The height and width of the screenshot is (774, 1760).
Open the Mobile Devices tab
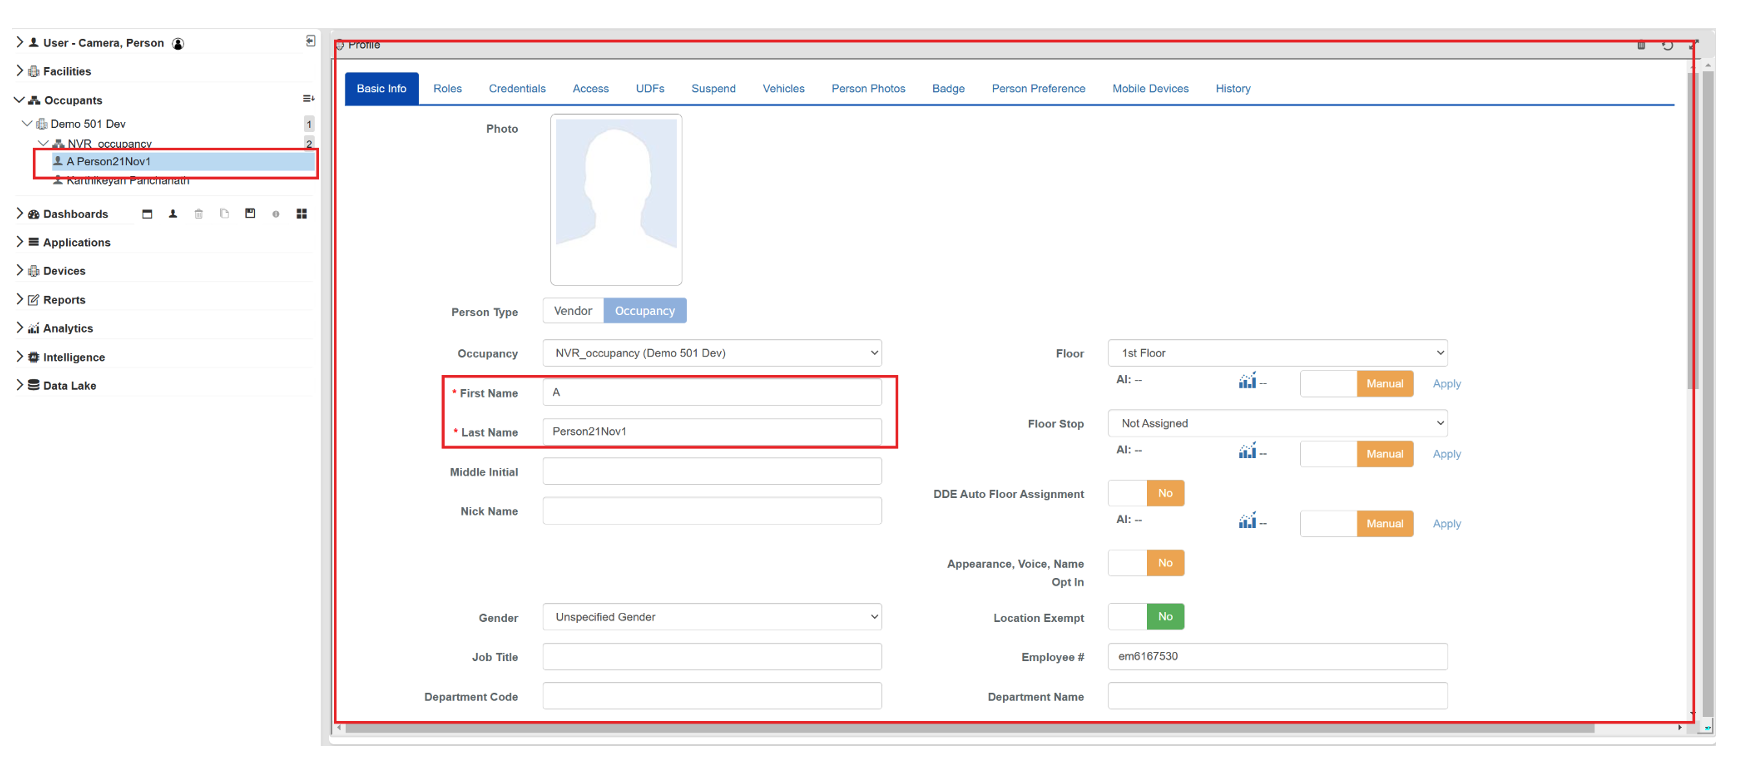[x=1150, y=89]
